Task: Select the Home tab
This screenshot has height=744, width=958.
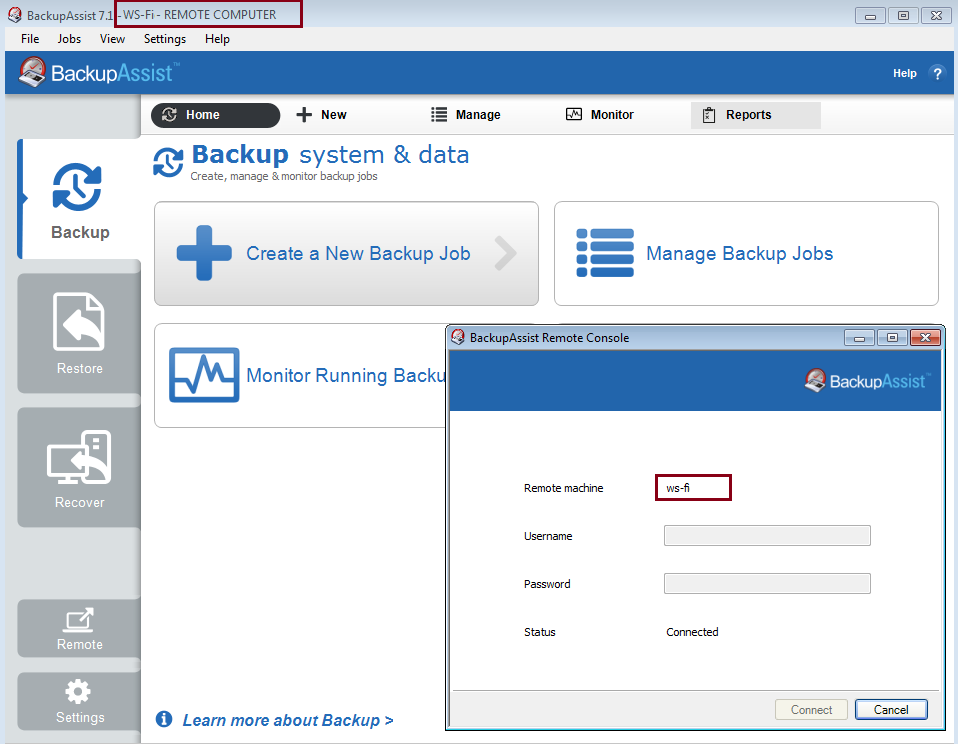Action: click(x=216, y=115)
